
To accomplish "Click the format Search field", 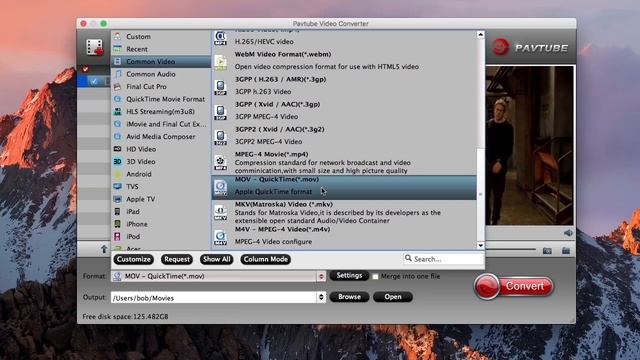I will (x=443, y=259).
